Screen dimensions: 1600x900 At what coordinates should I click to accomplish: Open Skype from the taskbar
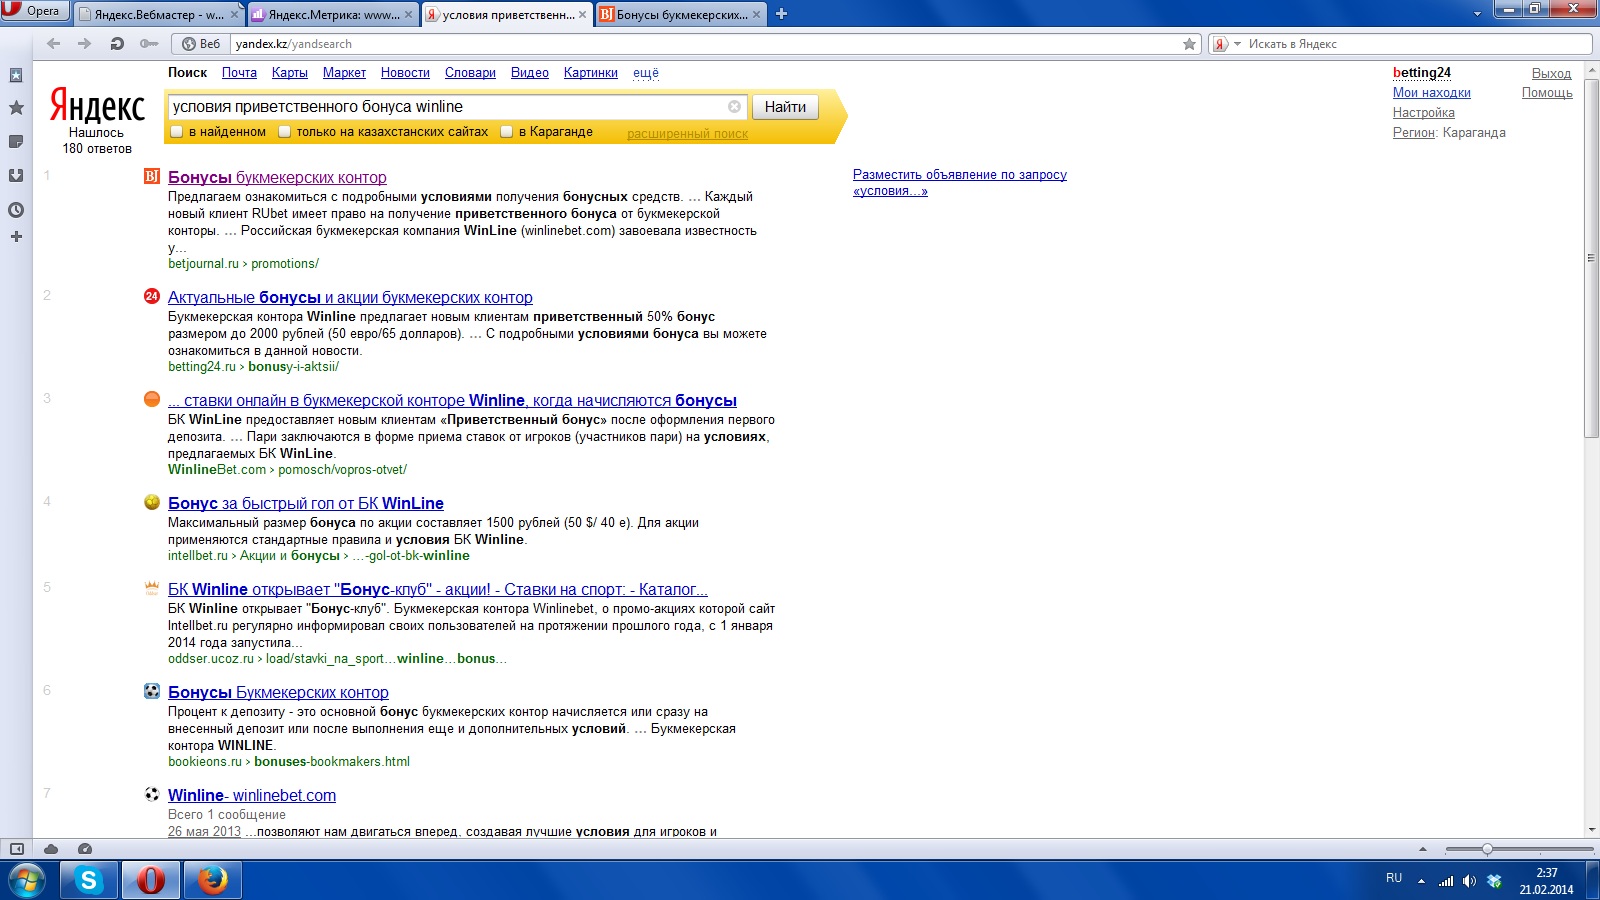pos(89,881)
